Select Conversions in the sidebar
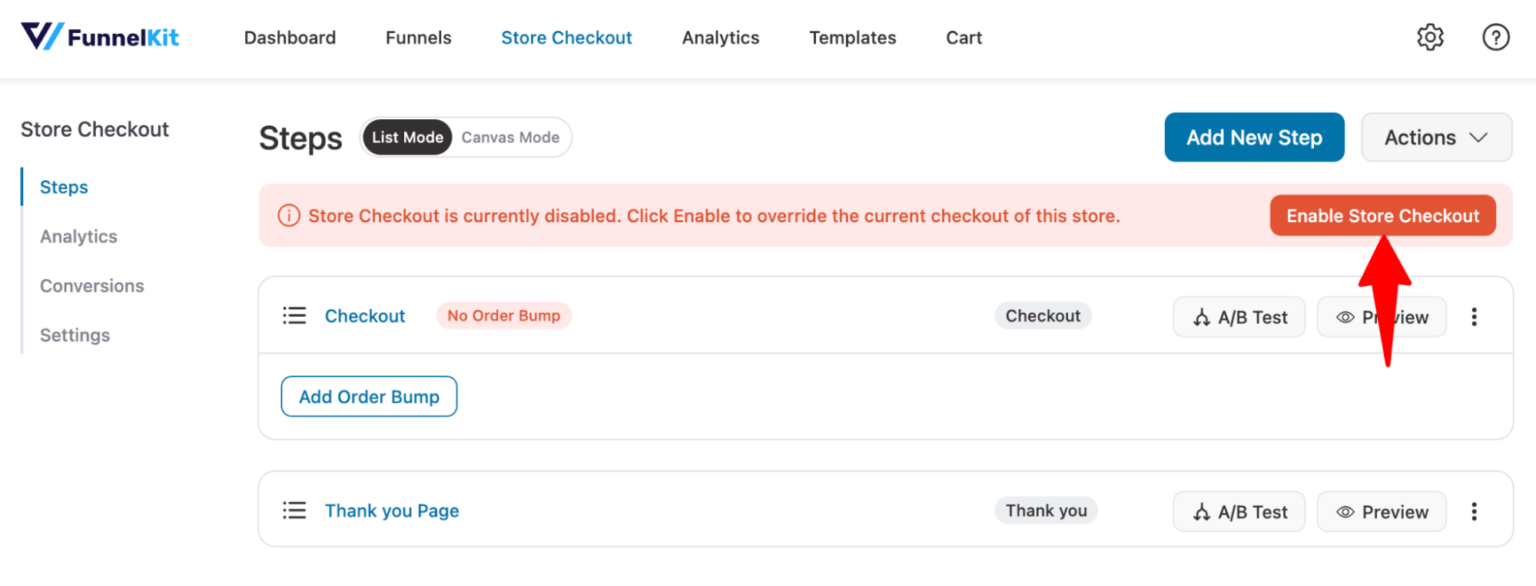 pos(91,285)
